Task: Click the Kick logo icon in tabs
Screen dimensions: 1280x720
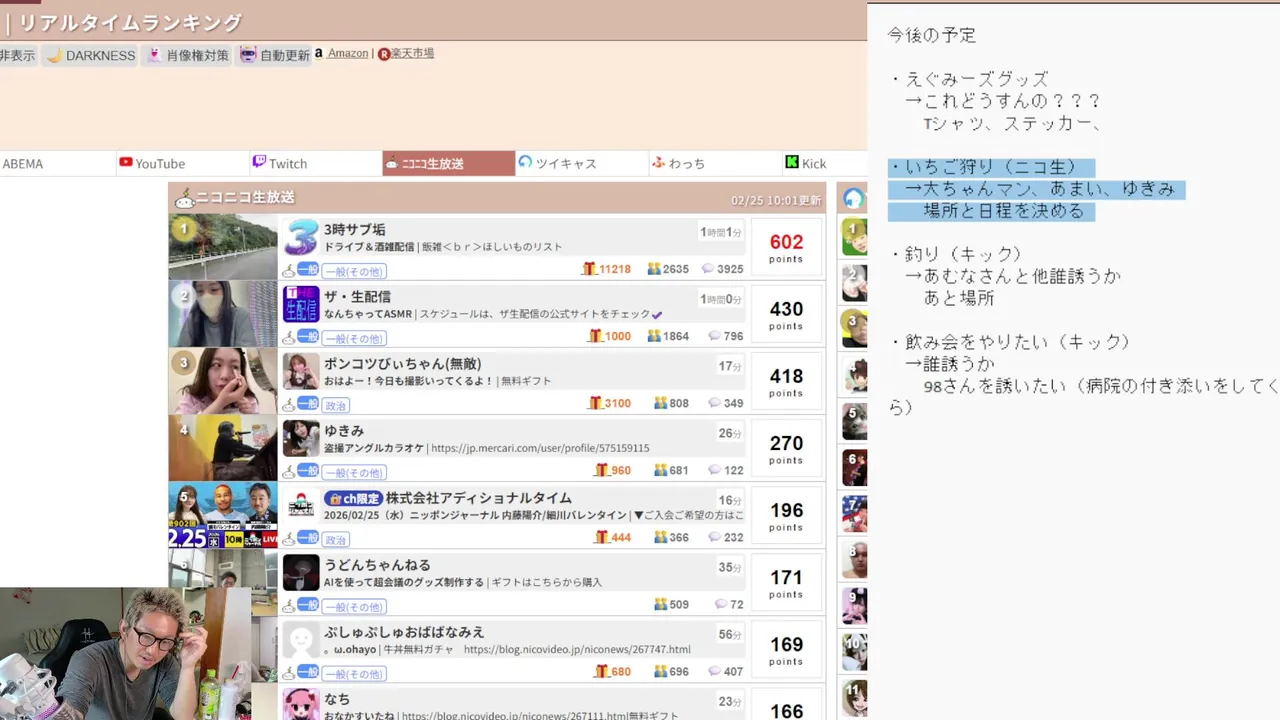Action: (792, 162)
